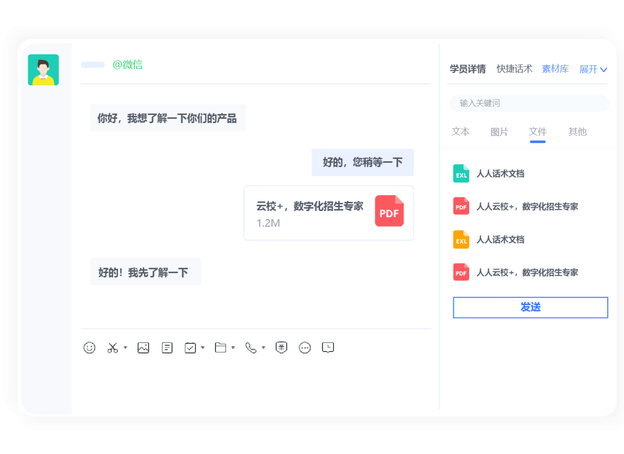624x454 pixels.
Task: Select the 文本 material tab
Action: (460, 132)
